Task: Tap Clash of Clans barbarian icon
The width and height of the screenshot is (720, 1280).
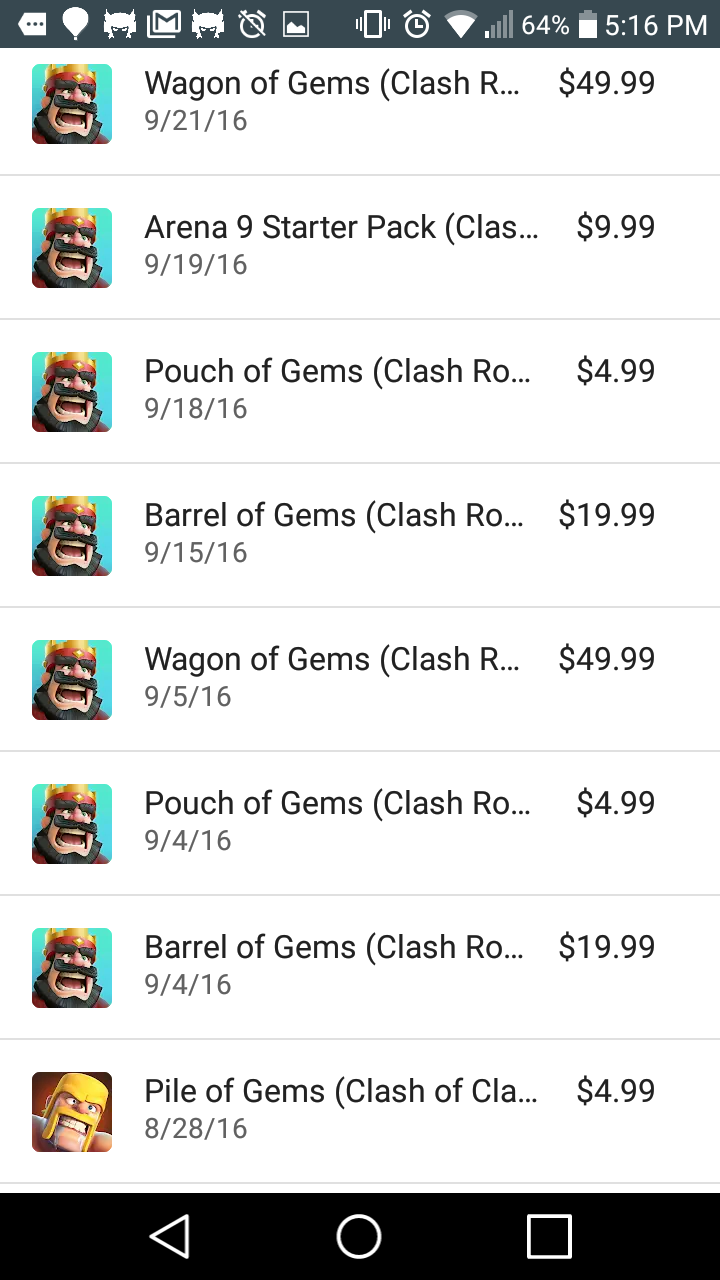Action: coord(72,1112)
